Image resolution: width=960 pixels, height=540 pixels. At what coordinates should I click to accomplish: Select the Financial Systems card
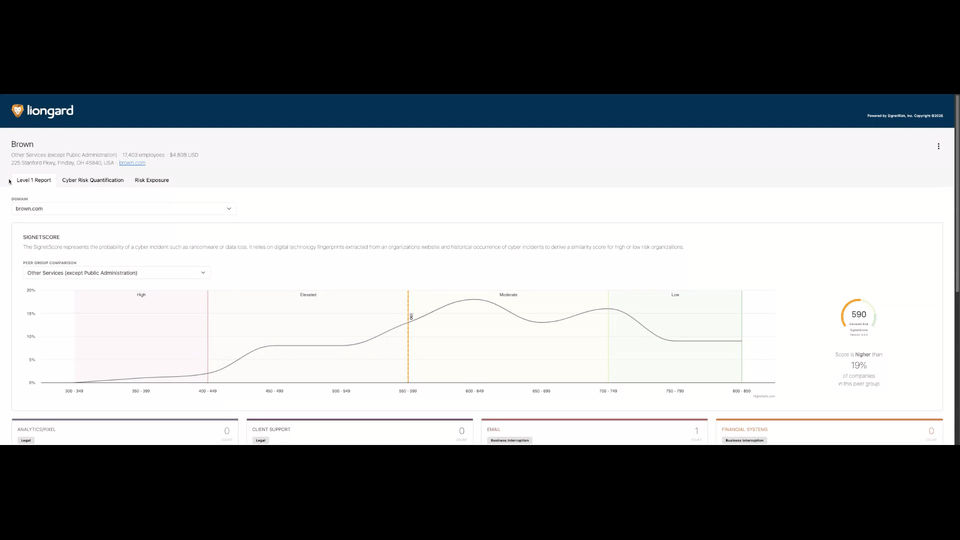pos(830,432)
